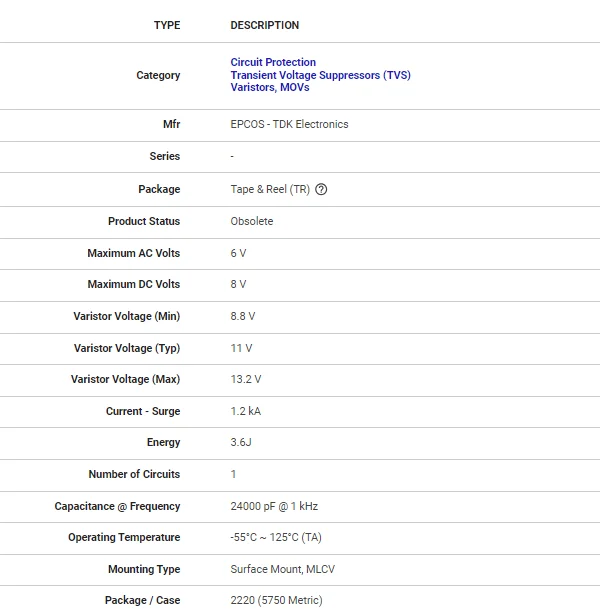Click the DESCRIPTION column header

point(264,25)
